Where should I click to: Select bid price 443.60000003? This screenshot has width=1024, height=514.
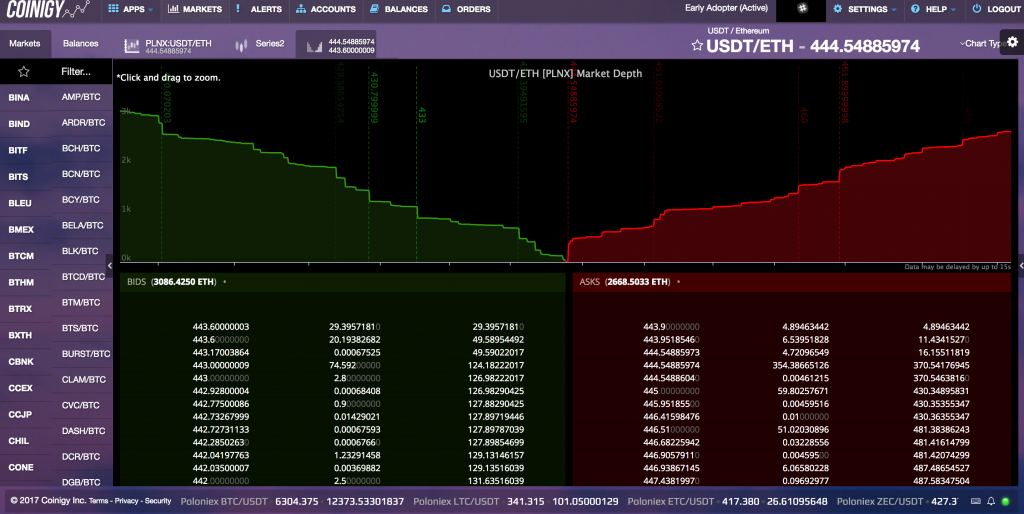pyautogui.click(x=221, y=327)
